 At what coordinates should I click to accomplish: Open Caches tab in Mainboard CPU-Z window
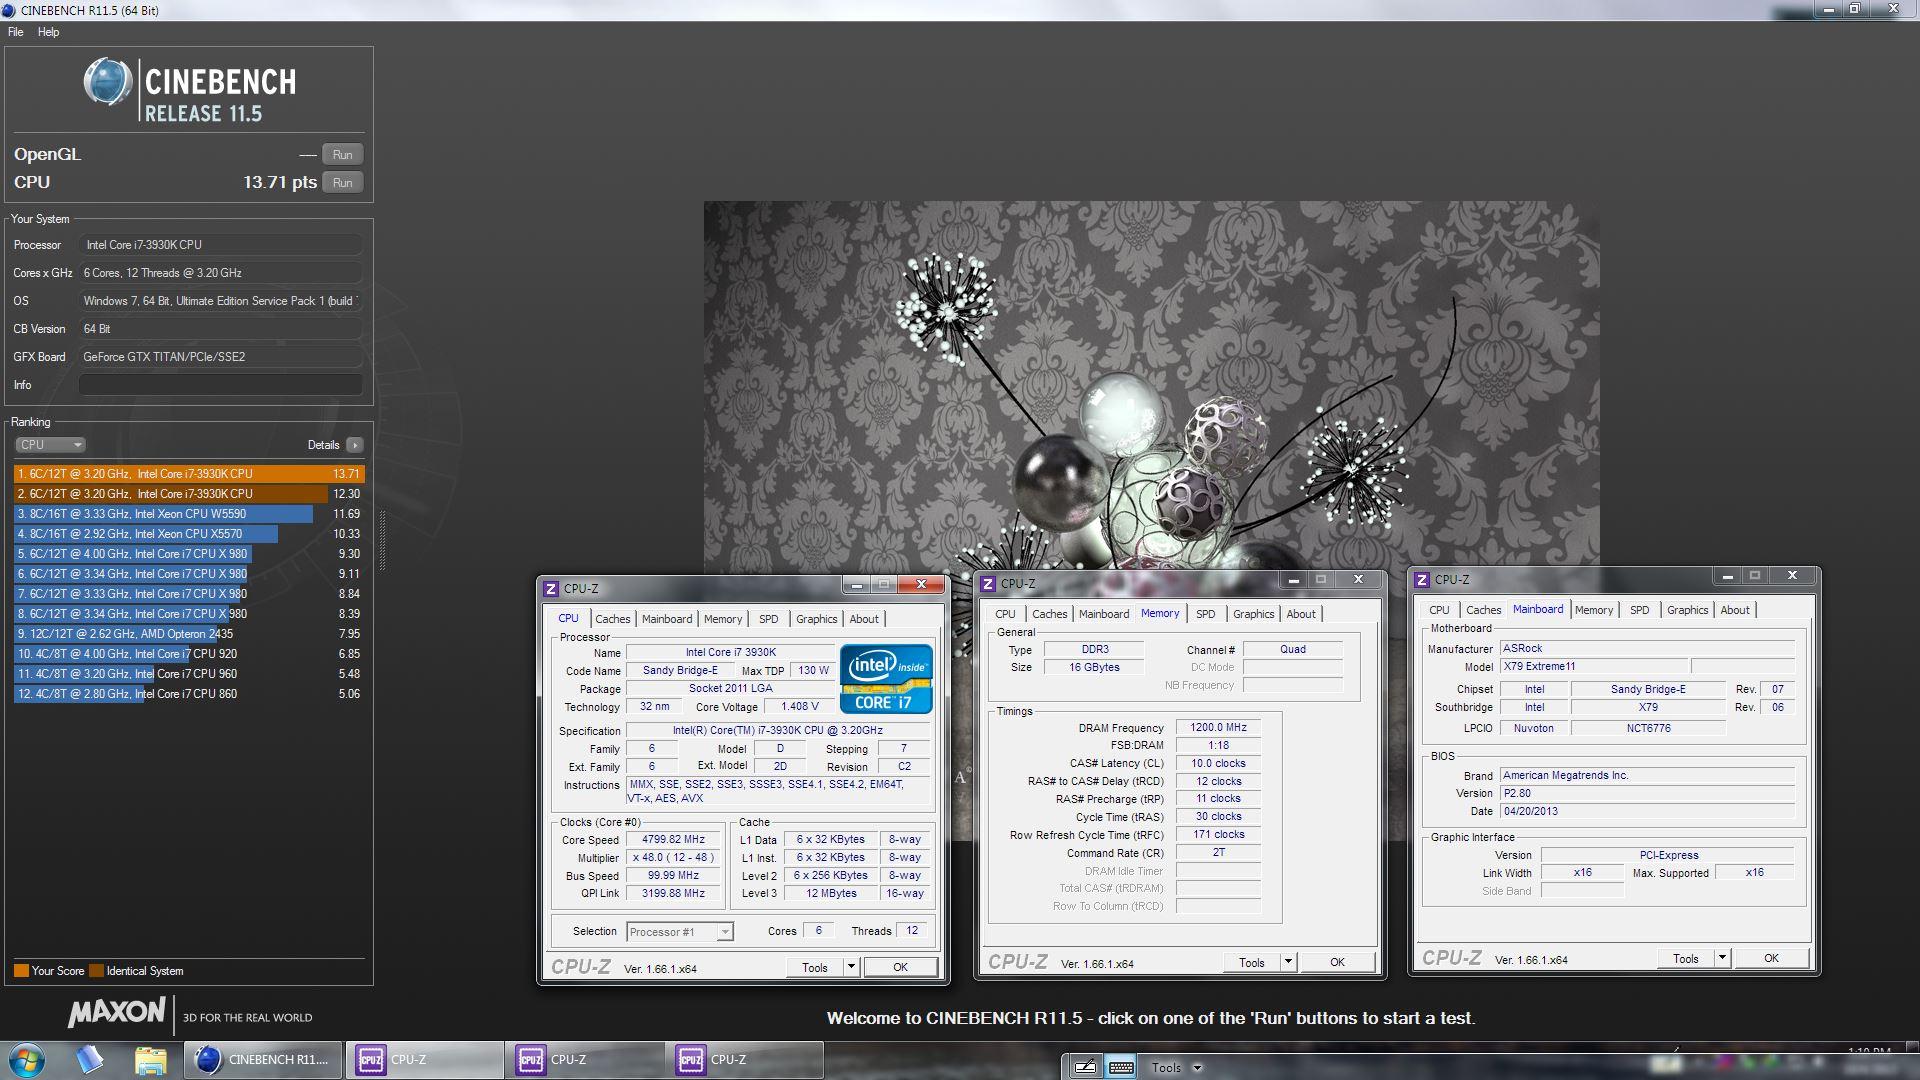pos(1484,610)
